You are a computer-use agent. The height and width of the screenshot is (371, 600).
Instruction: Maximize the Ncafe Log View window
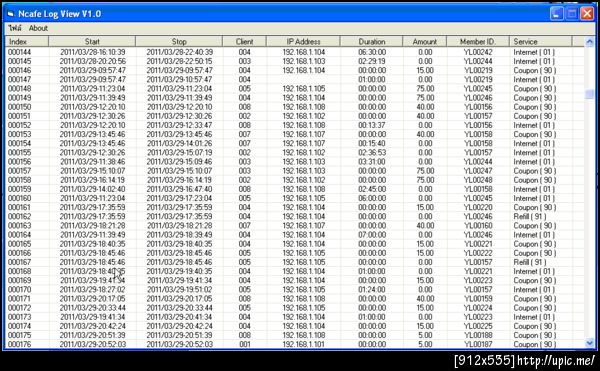click(572, 14)
